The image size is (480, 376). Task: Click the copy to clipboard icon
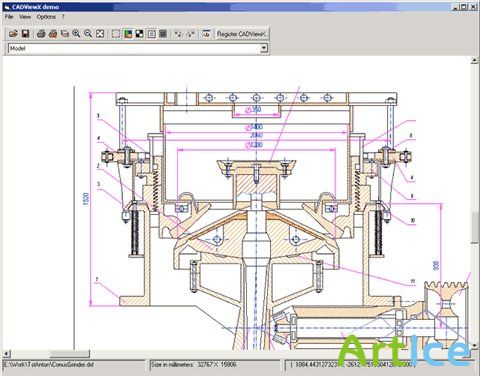[65, 34]
